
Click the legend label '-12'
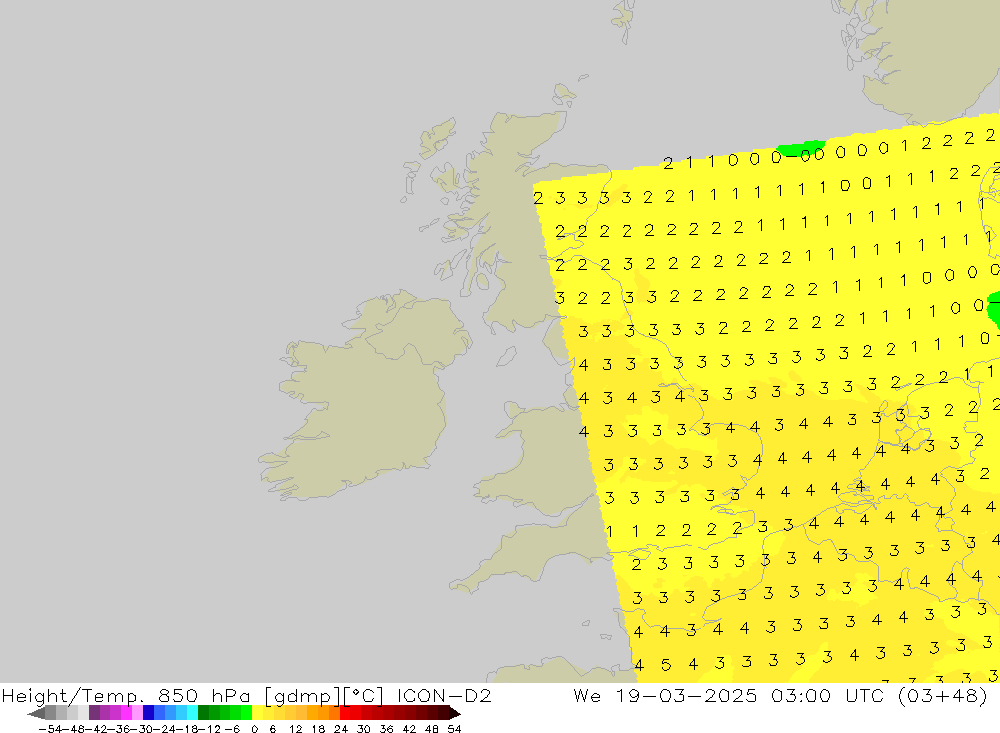pyautogui.click(x=209, y=729)
